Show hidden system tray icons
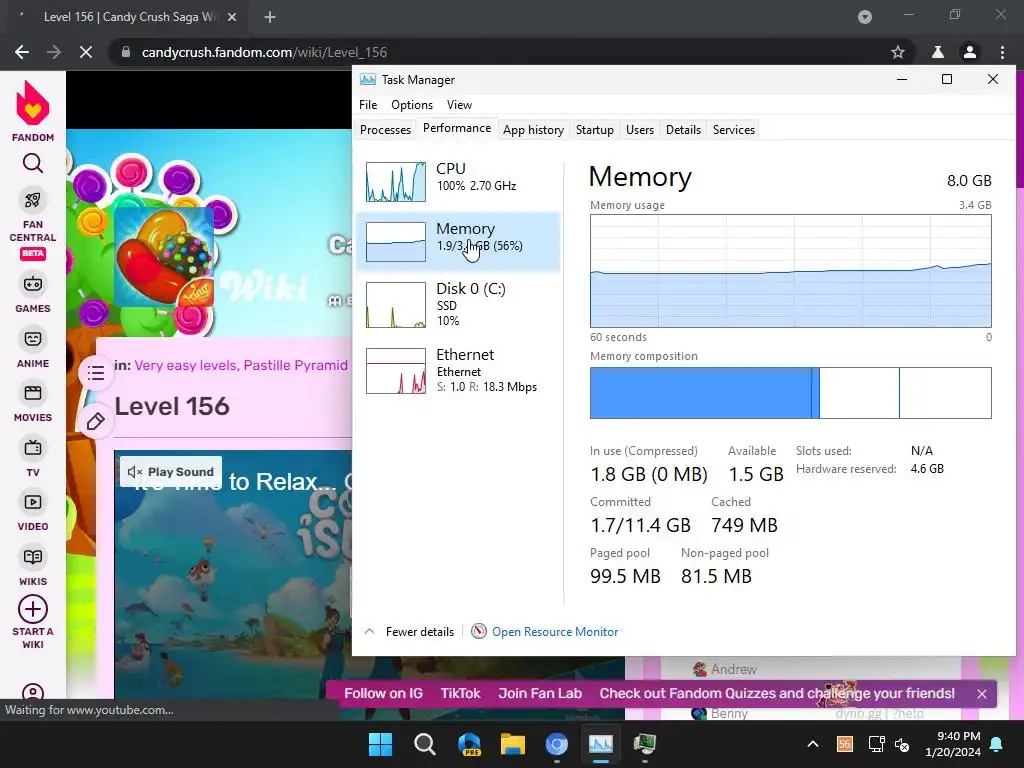 [x=813, y=744]
